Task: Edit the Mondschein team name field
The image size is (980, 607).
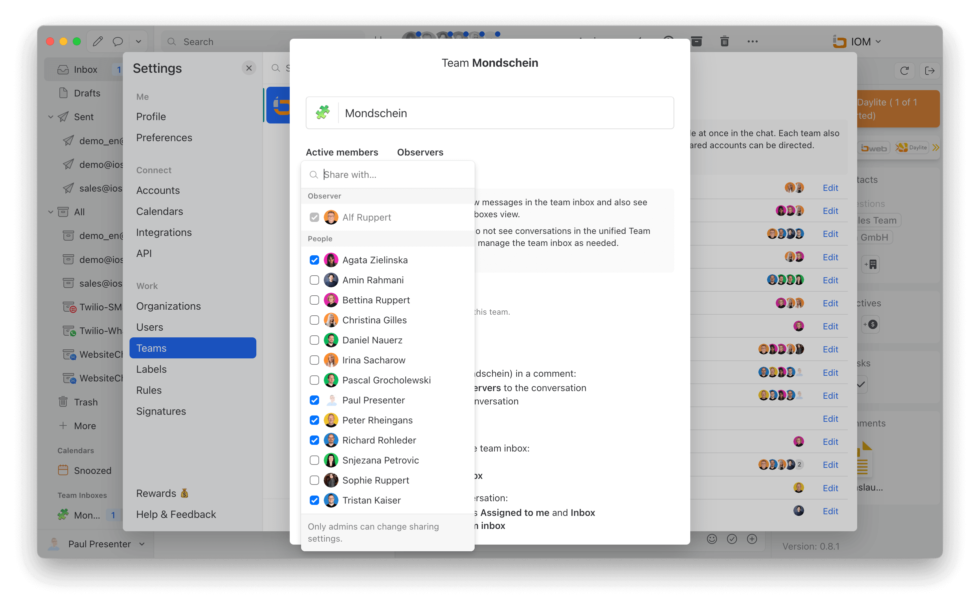Action: 505,113
